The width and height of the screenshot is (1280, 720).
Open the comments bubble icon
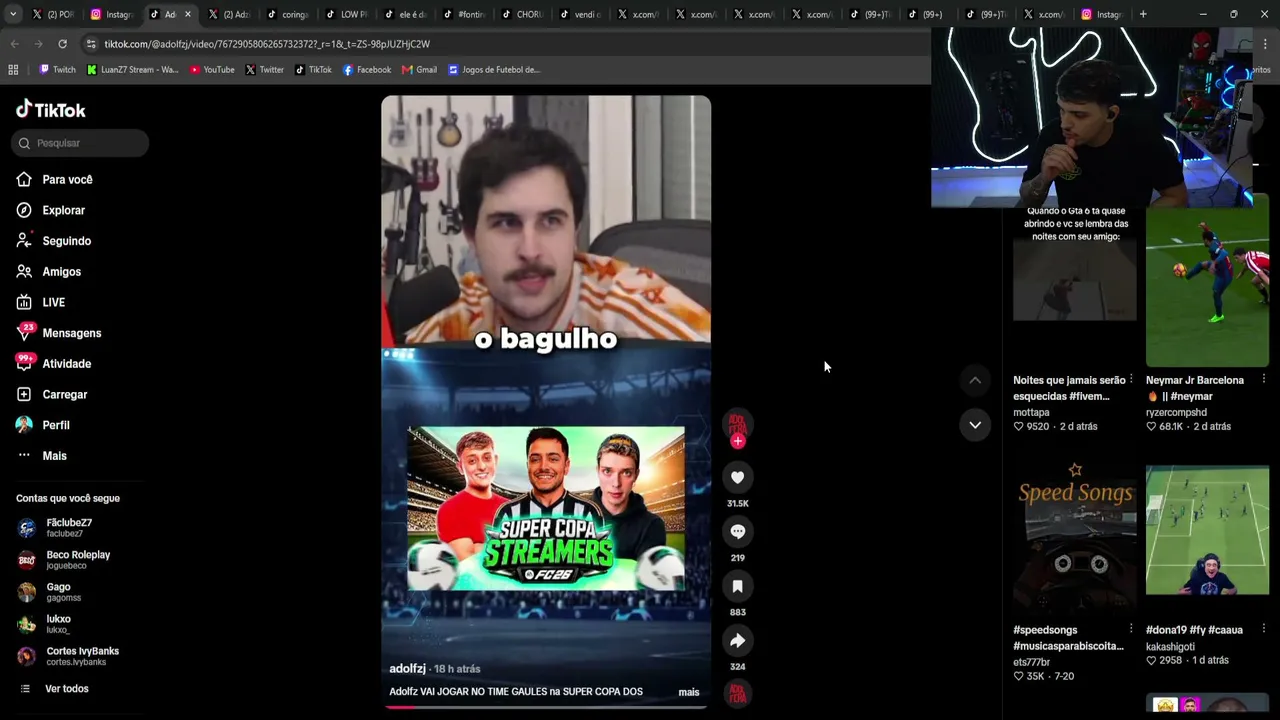pyautogui.click(x=737, y=532)
